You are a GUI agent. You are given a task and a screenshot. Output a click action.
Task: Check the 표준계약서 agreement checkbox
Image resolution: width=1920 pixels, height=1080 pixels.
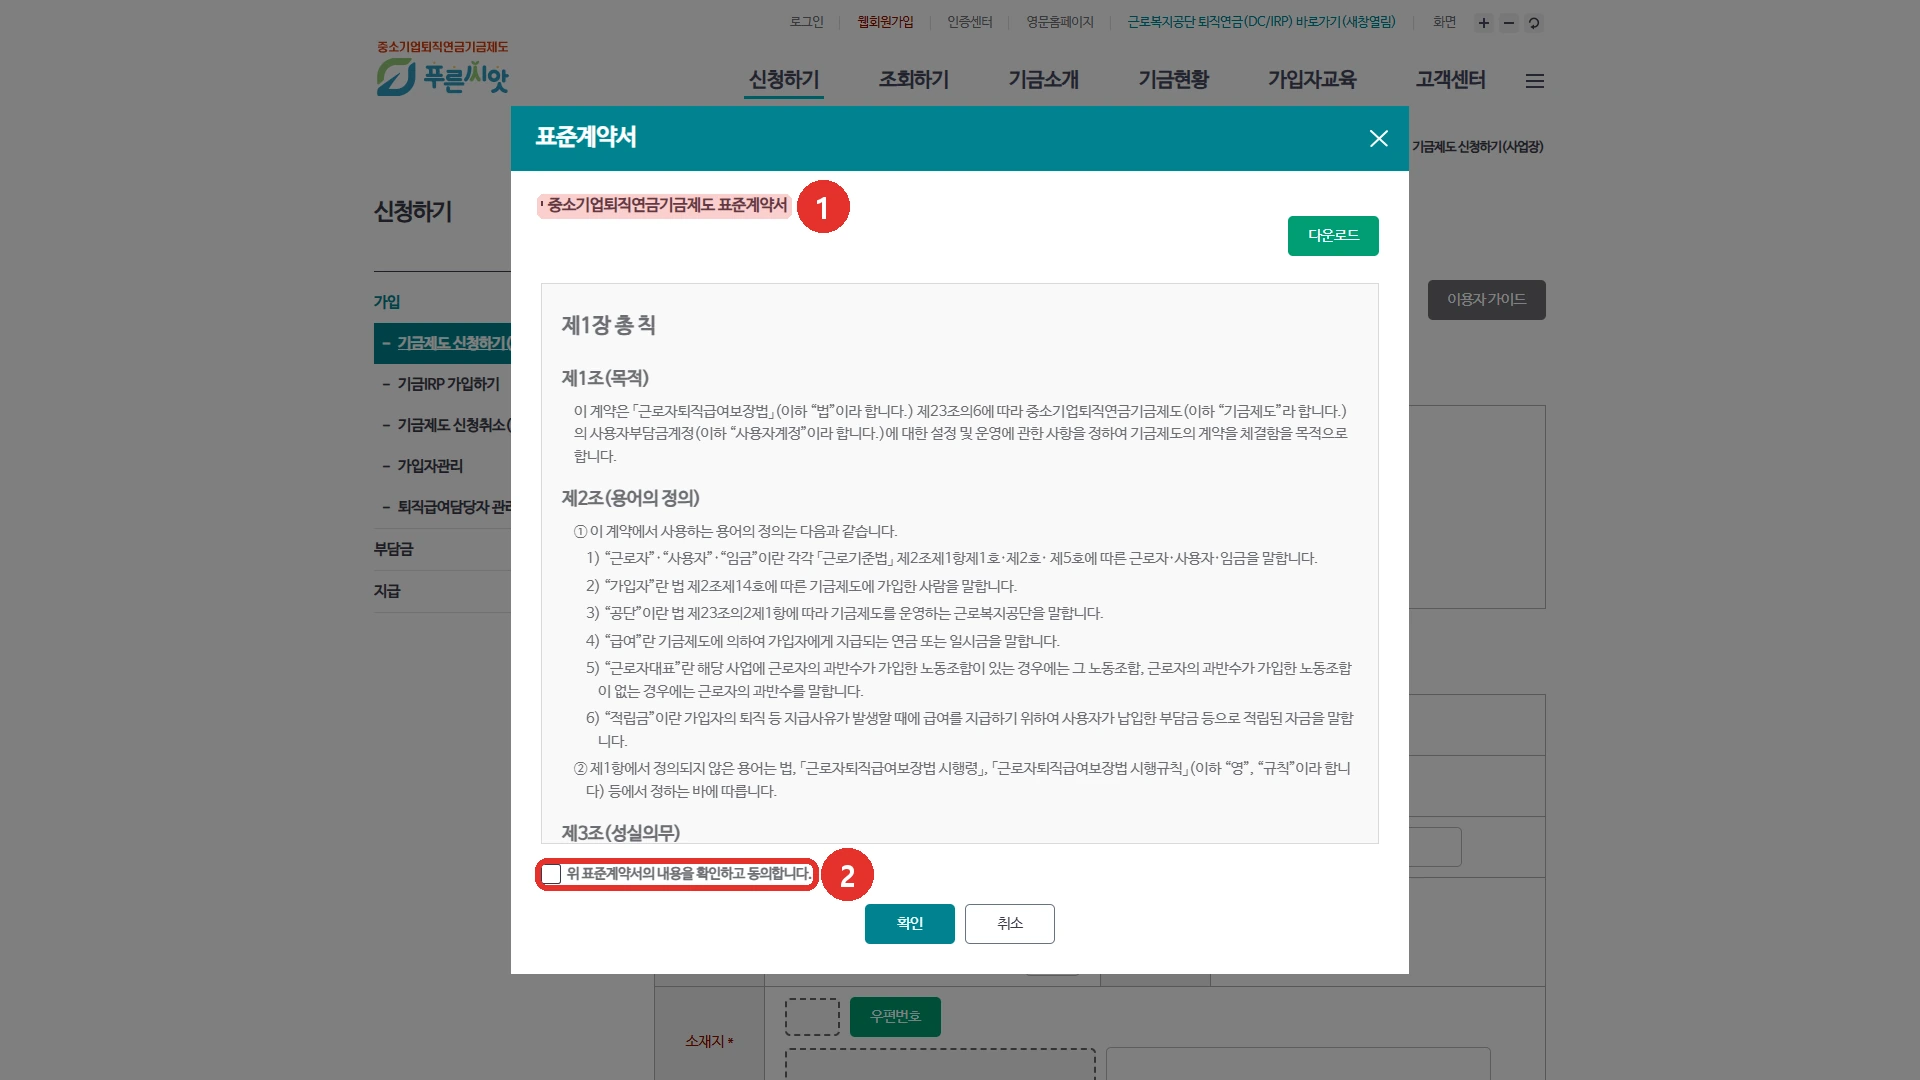[x=552, y=875]
